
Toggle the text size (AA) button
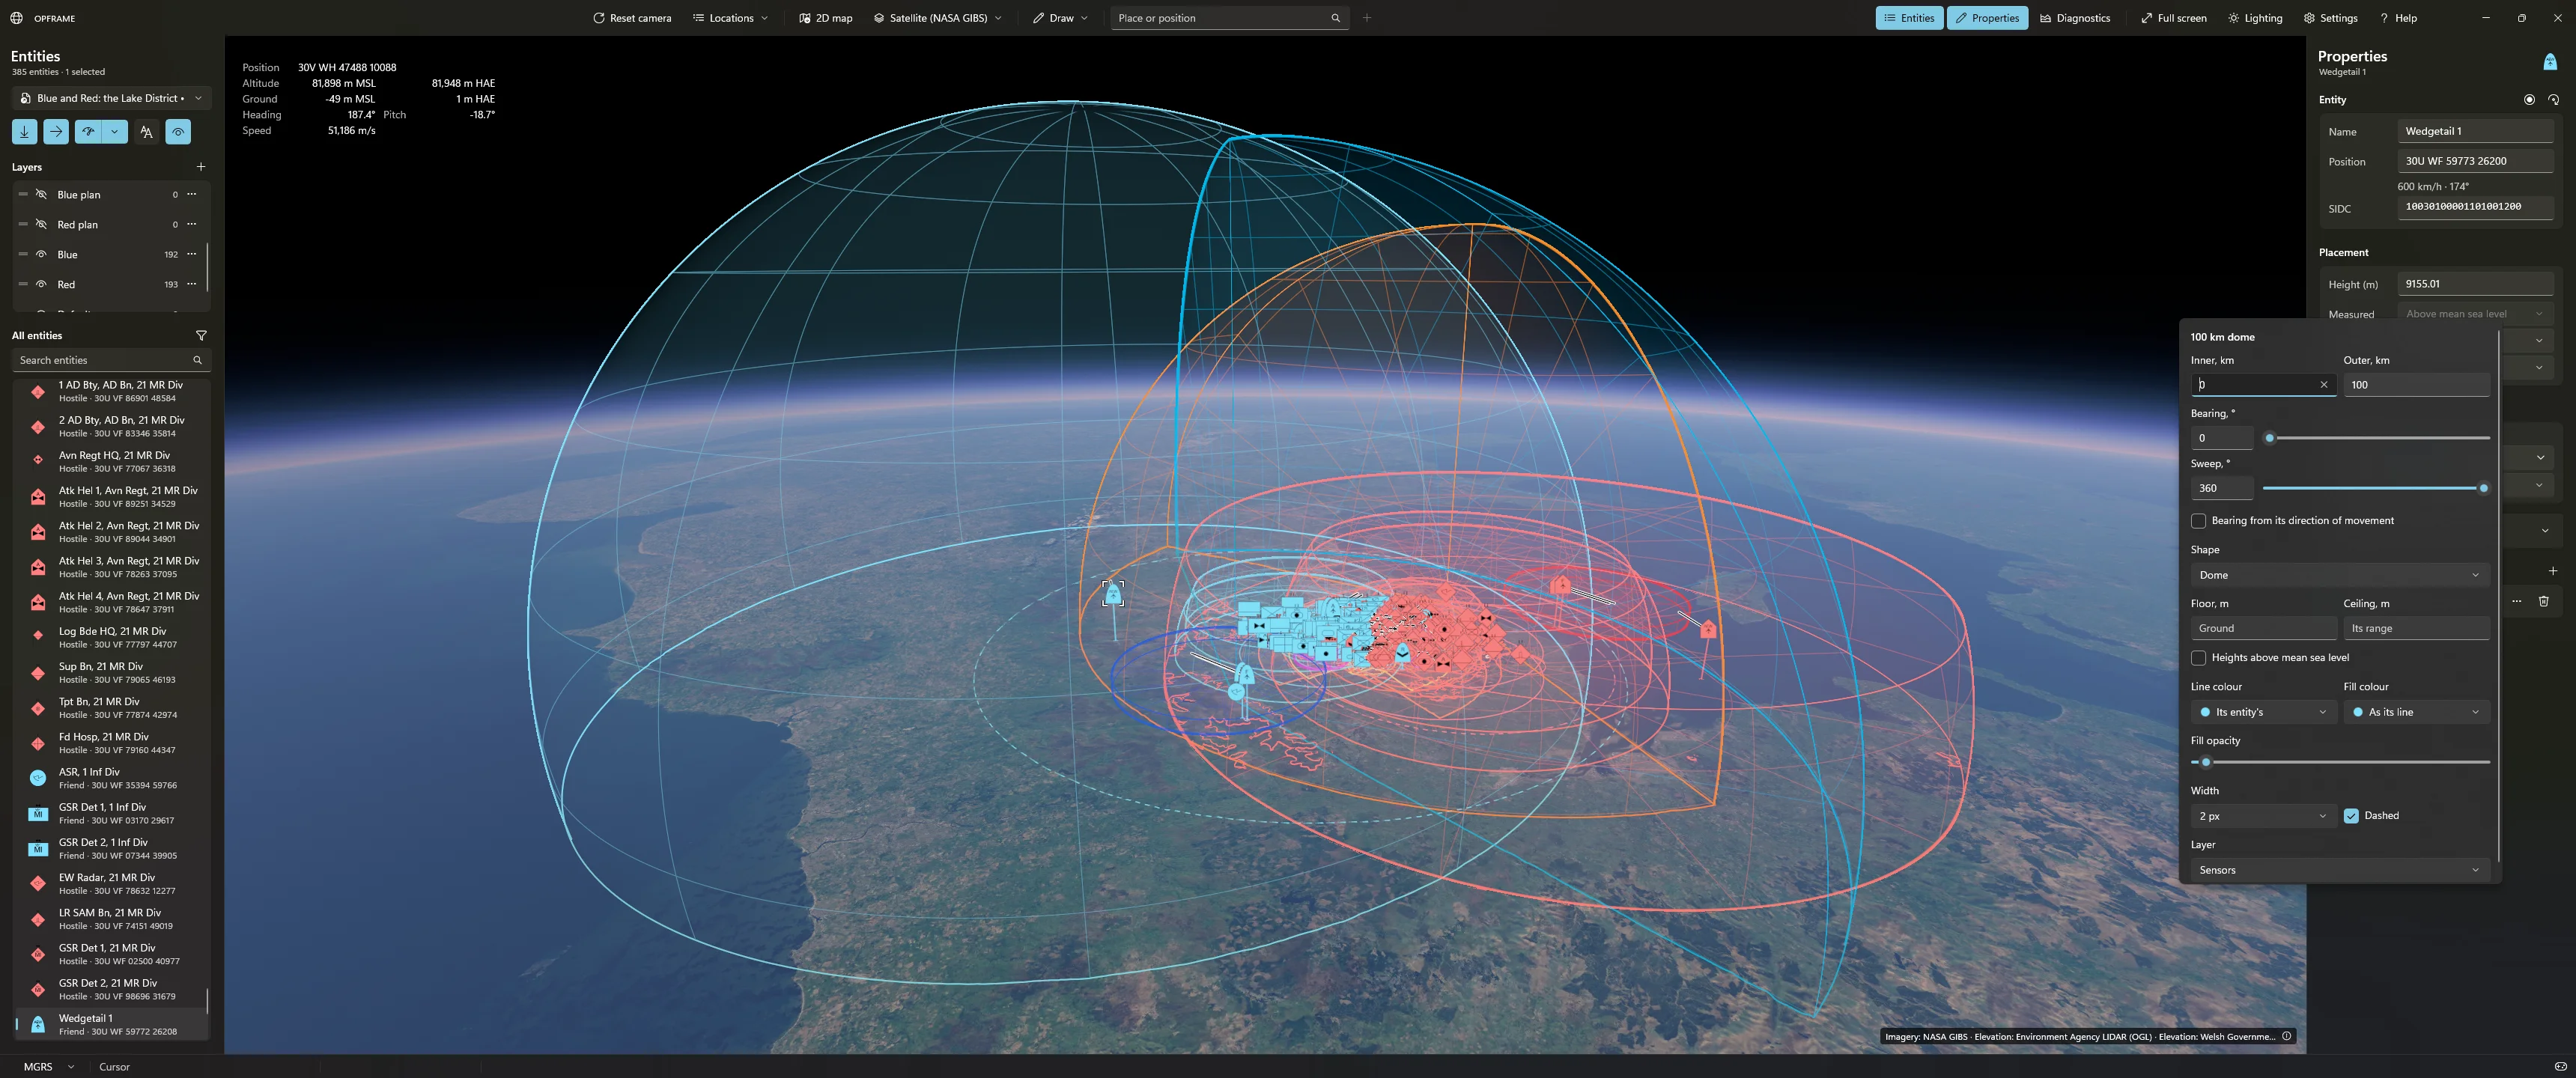point(147,132)
